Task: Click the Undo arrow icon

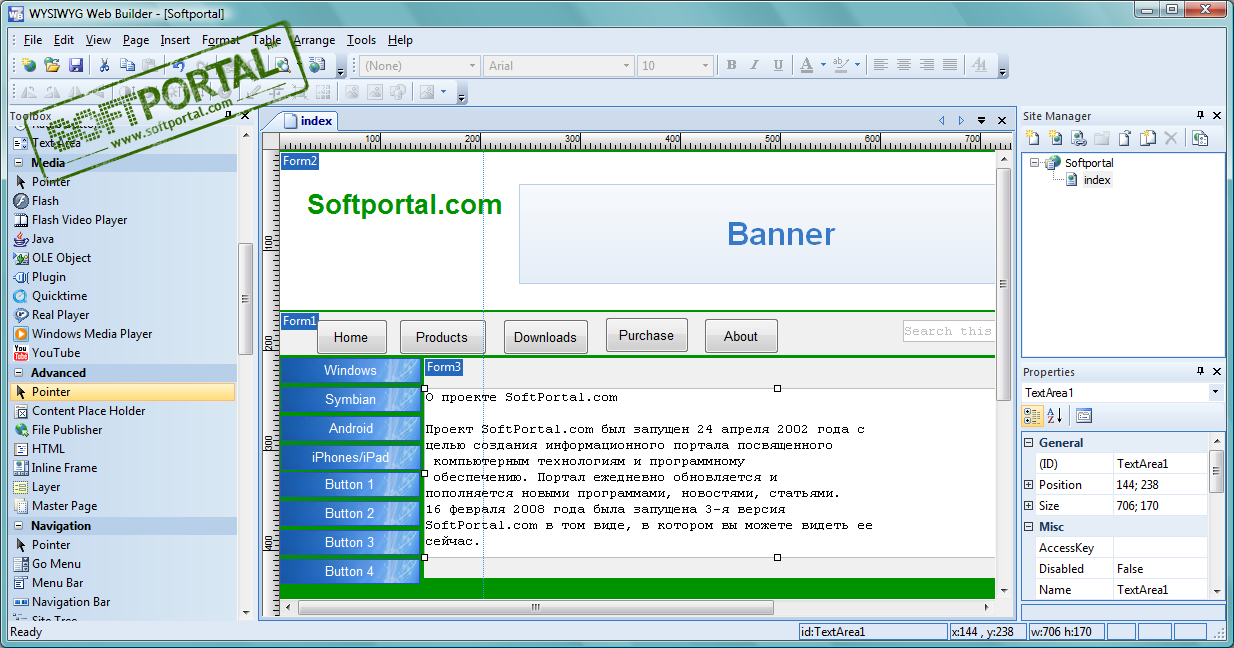Action: pyautogui.click(x=178, y=65)
